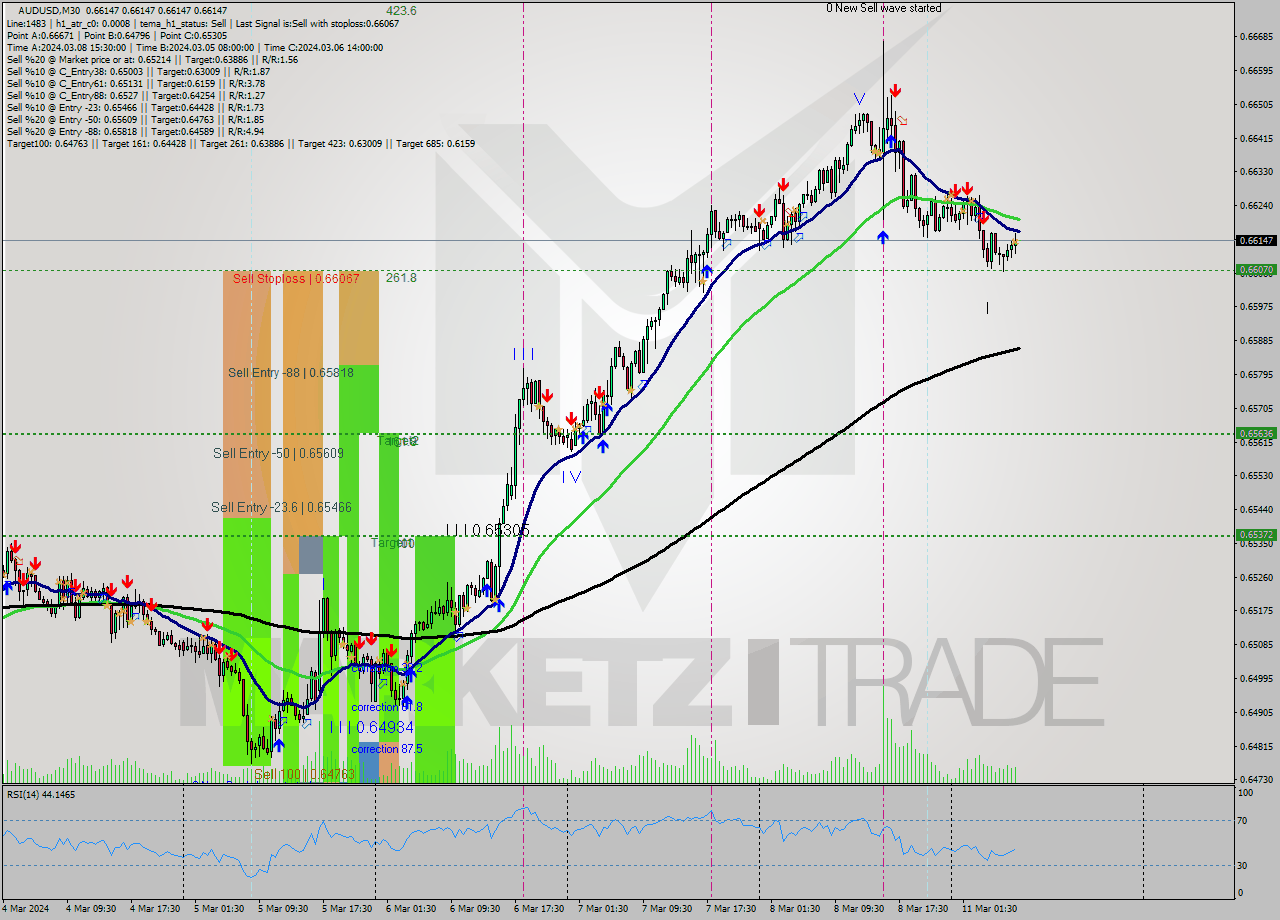Click the RSI(14) 44.1465 indicator label

click(41, 795)
